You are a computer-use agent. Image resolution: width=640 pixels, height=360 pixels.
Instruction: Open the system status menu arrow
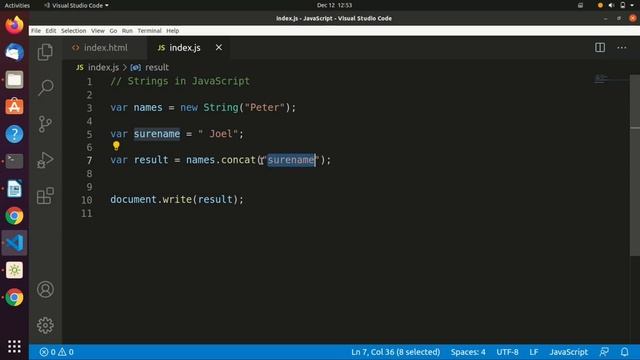[x=632, y=5]
